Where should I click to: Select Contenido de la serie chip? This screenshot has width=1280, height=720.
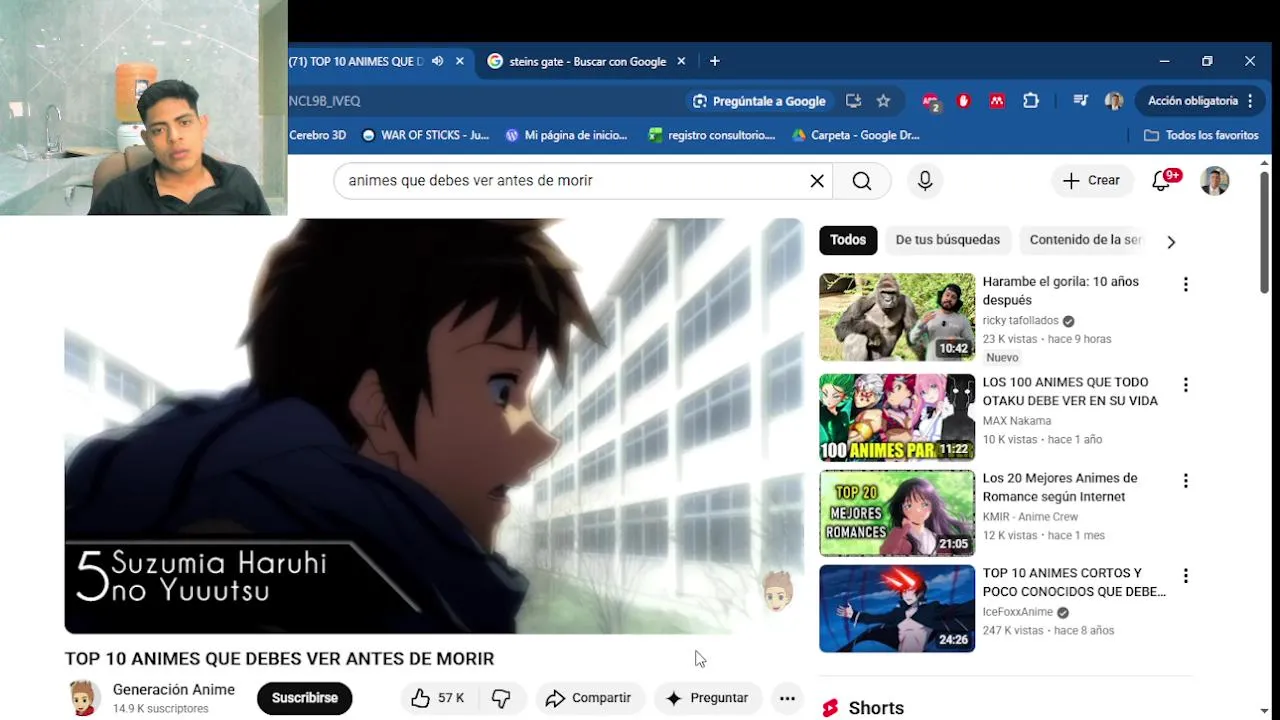tap(1084, 240)
